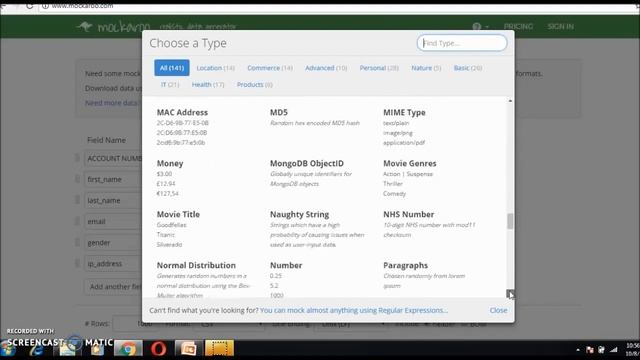Click the Windows Start button

[x=9, y=349]
